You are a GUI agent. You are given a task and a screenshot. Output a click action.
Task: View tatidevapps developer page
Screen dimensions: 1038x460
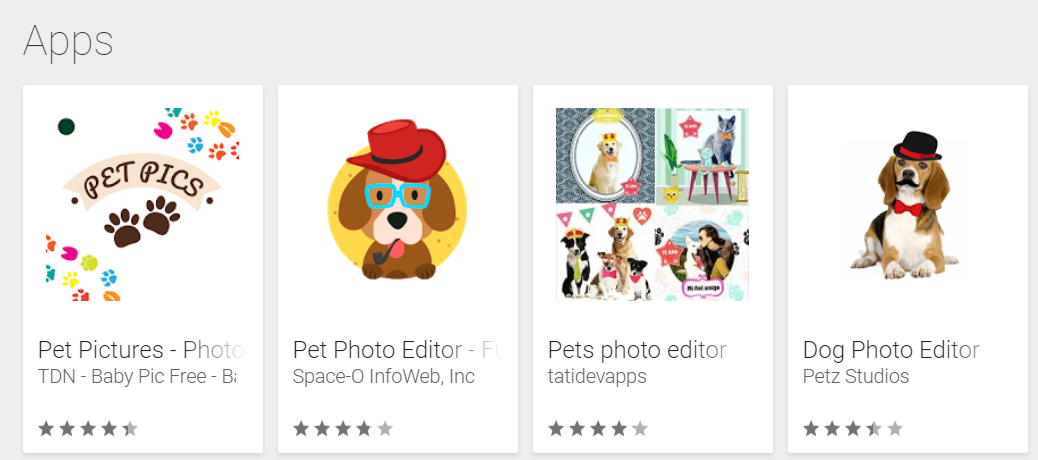(x=597, y=377)
